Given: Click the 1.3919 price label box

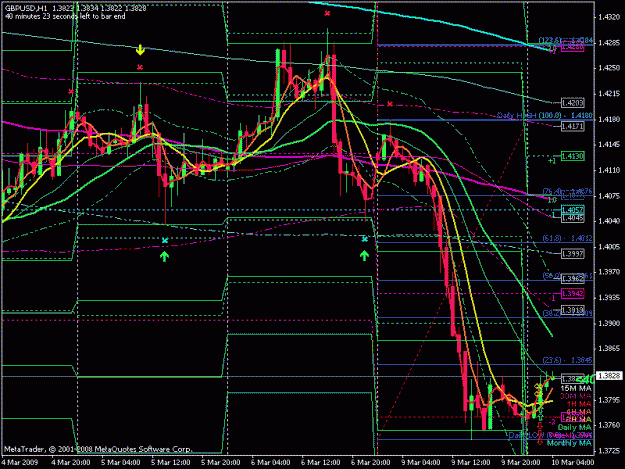Looking at the screenshot, I should pos(573,310).
